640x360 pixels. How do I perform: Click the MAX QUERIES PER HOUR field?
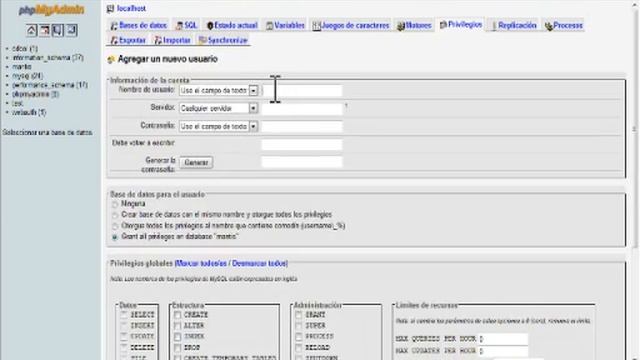tap(503, 339)
